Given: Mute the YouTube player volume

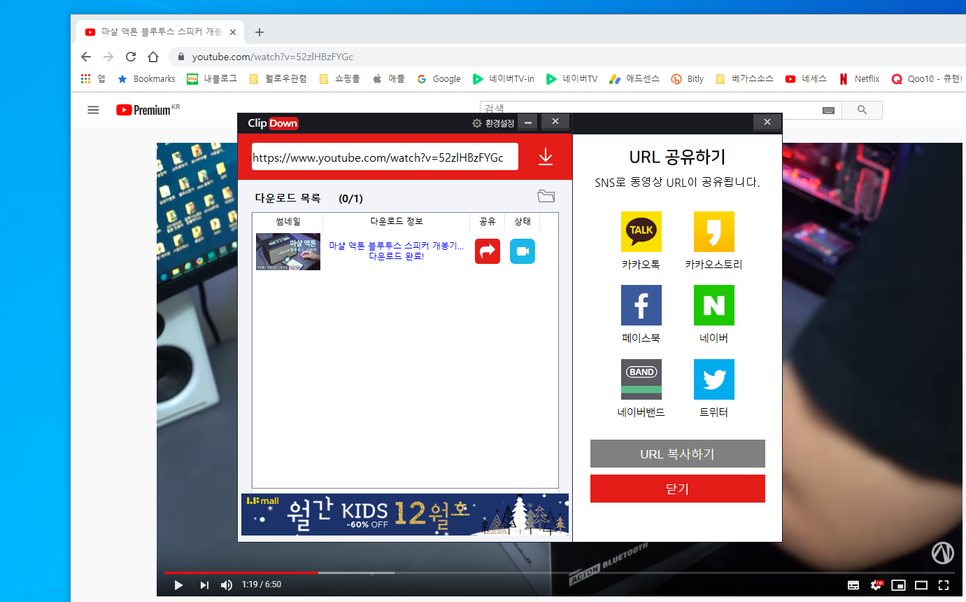Looking at the screenshot, I should tap(227, 585).
